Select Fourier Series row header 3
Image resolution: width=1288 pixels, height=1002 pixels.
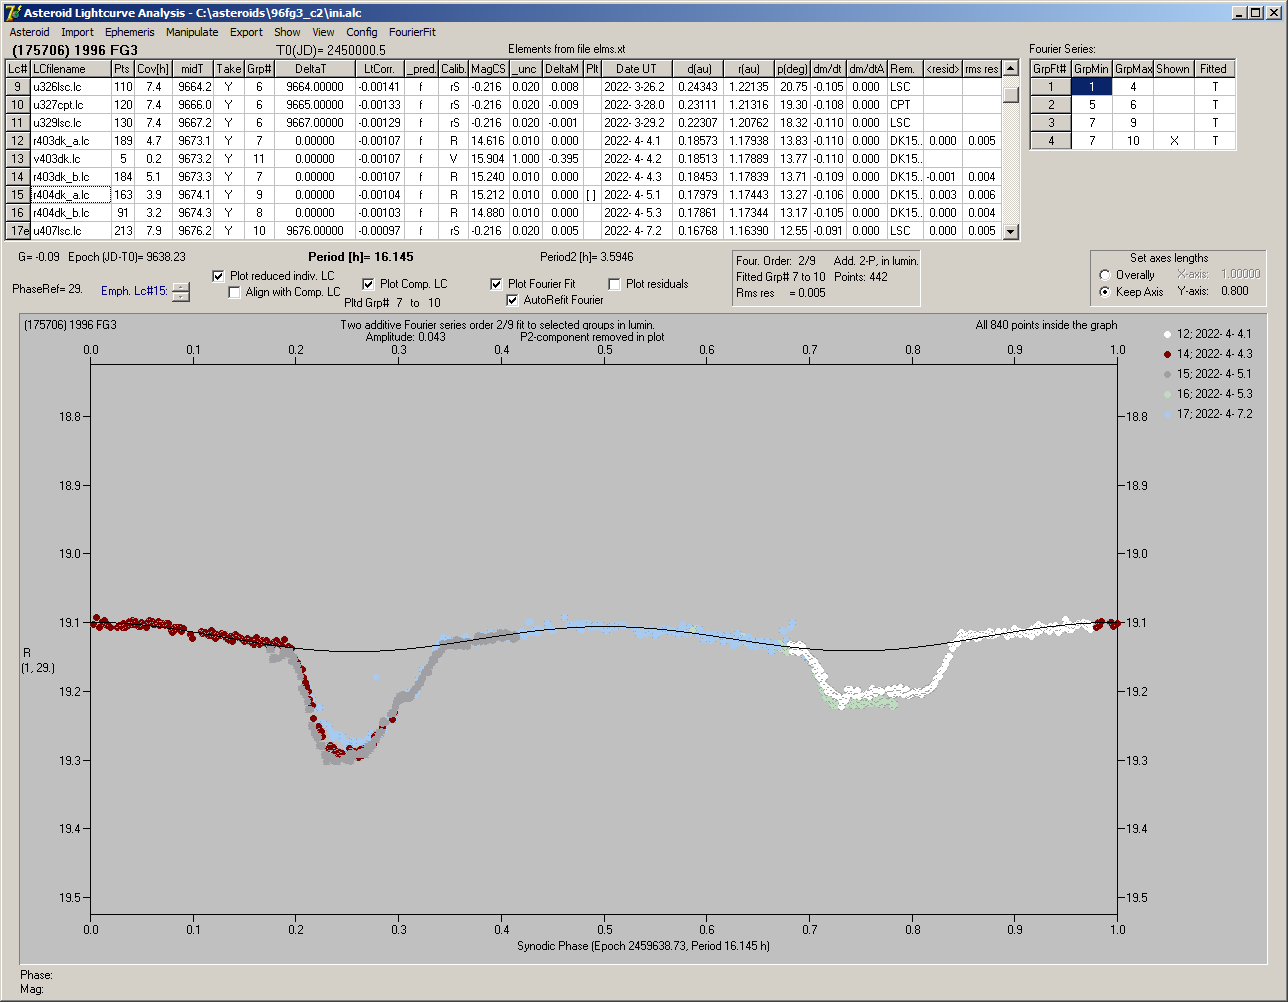click(1051, 123)
